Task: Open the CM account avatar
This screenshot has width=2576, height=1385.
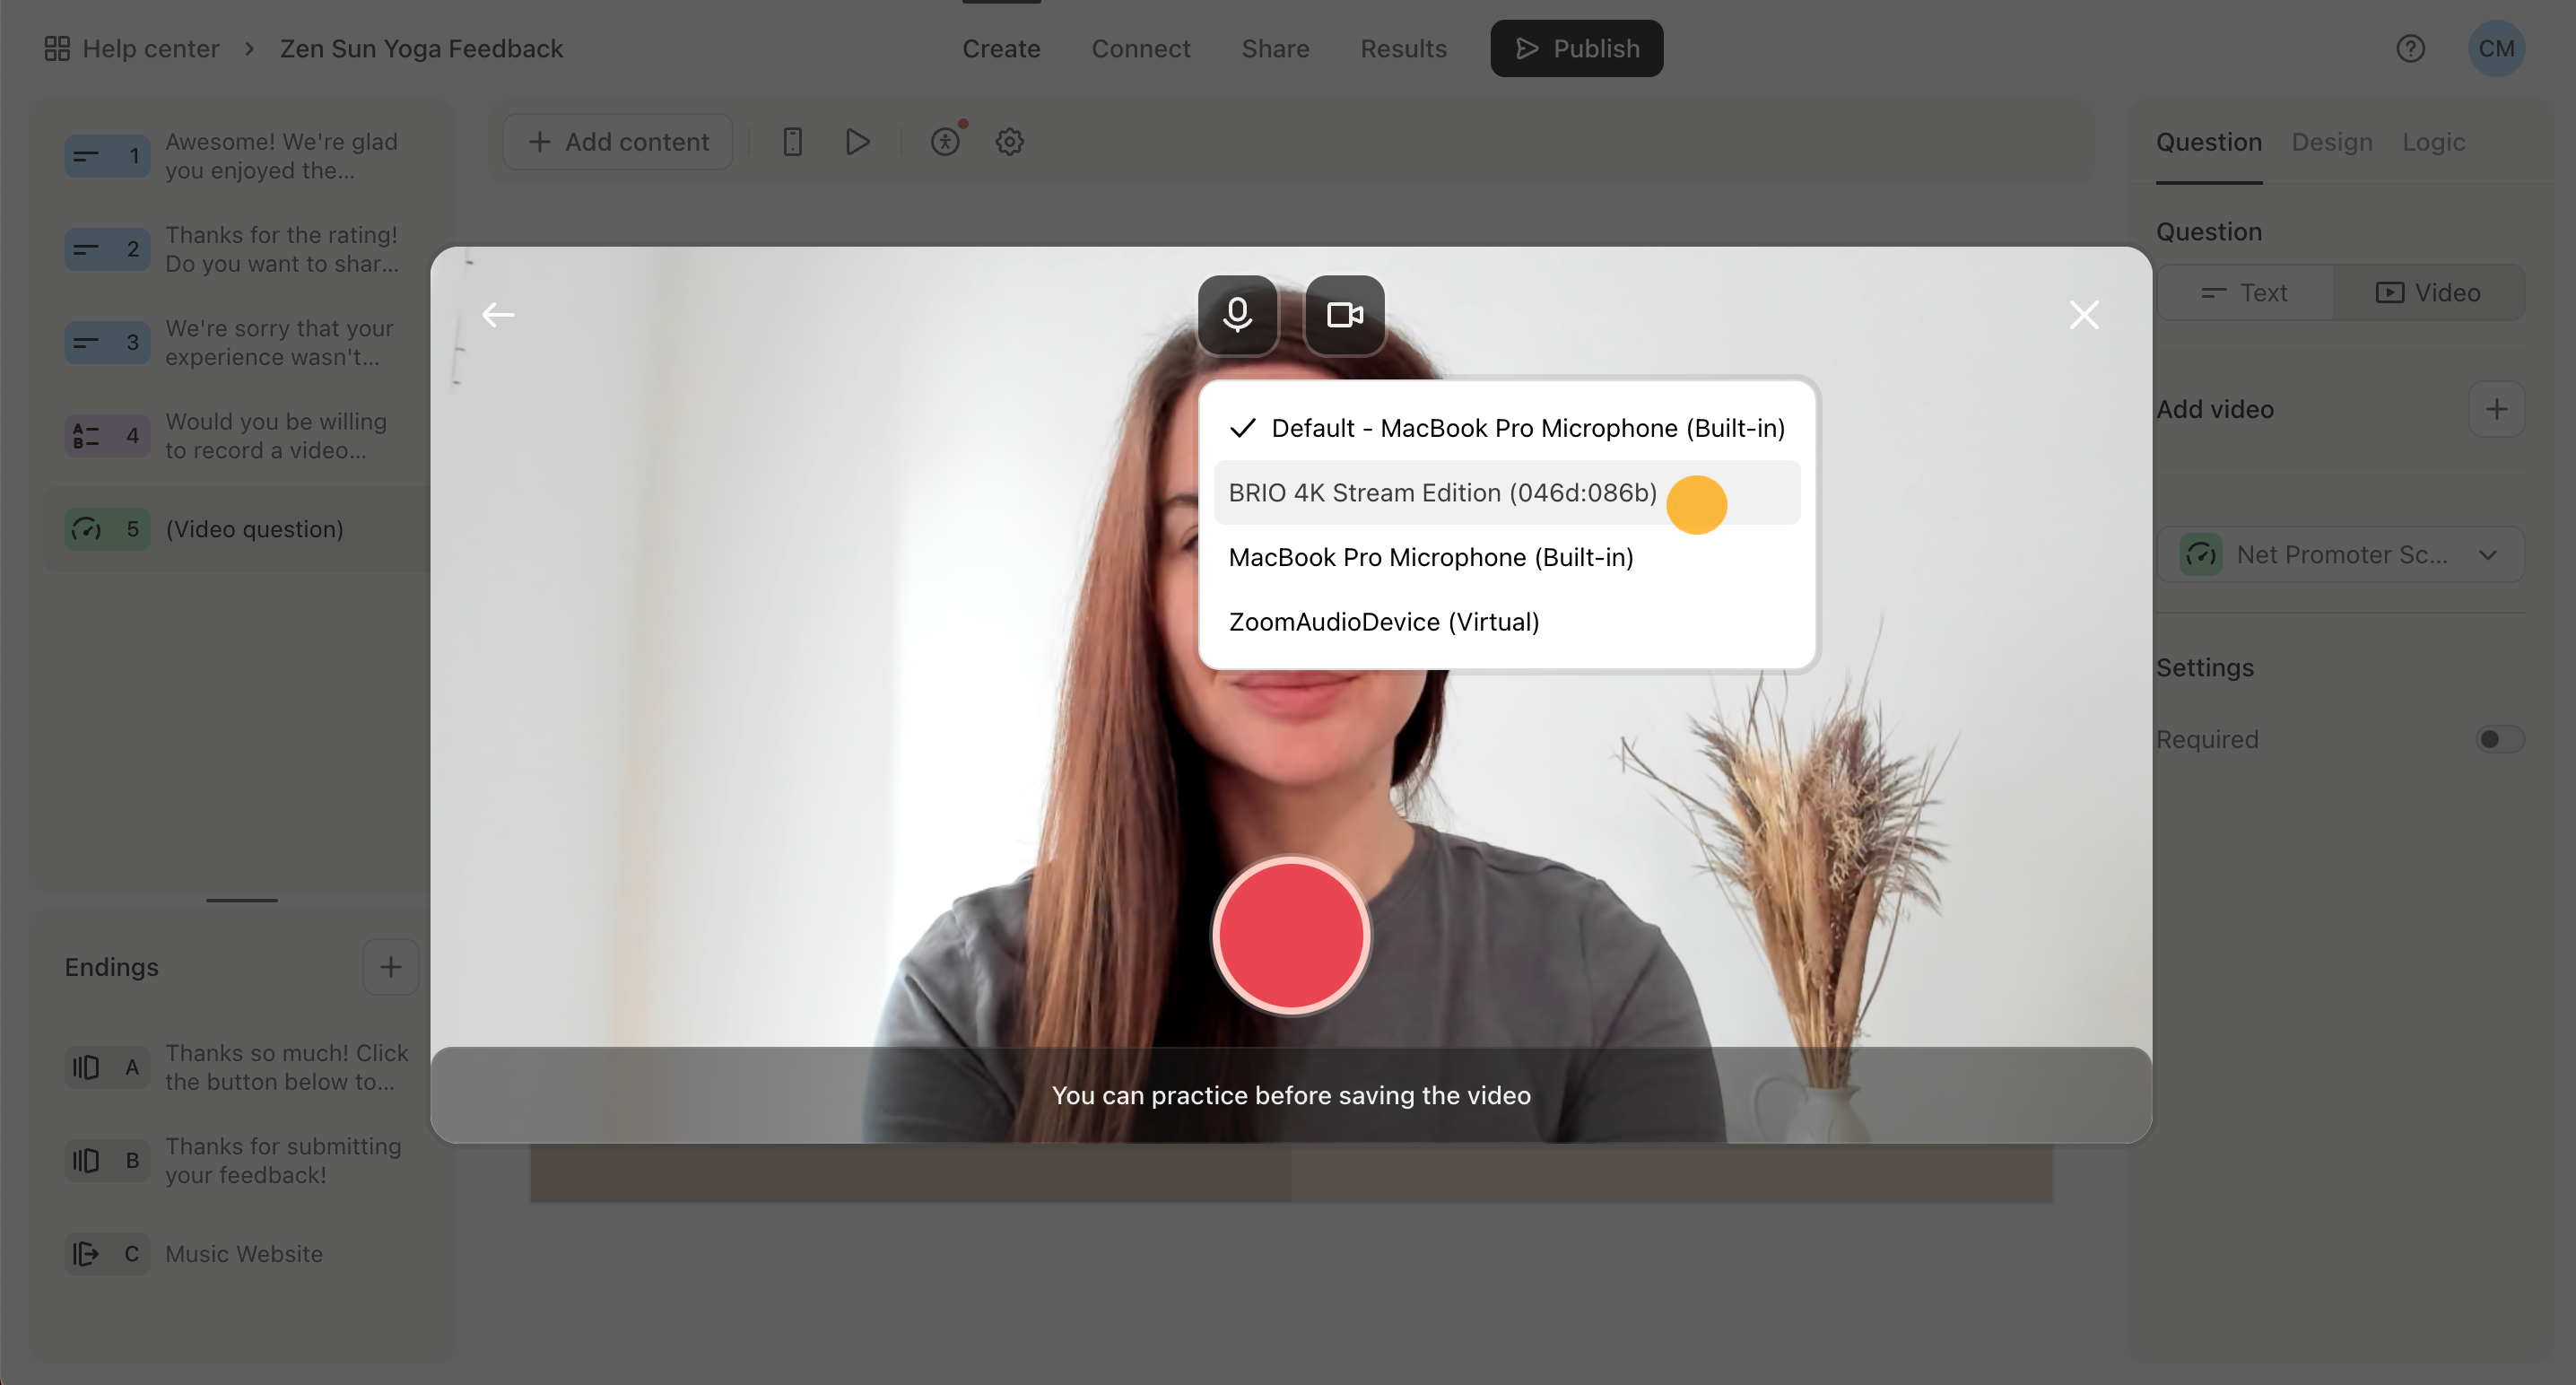Action: pyautogui.click(x=2496, y=48)
